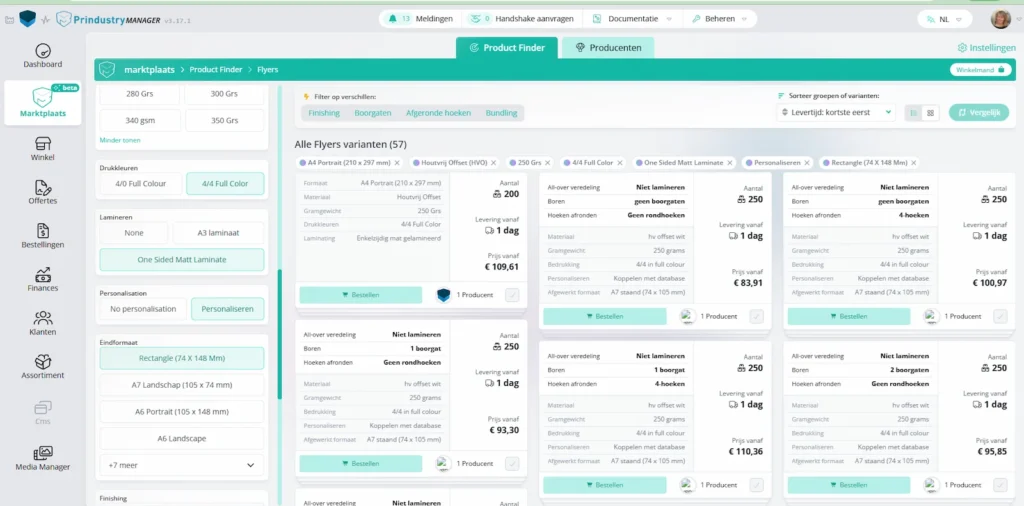1024x506 pixels.
Task: Open Finances section
Action: 42,279
